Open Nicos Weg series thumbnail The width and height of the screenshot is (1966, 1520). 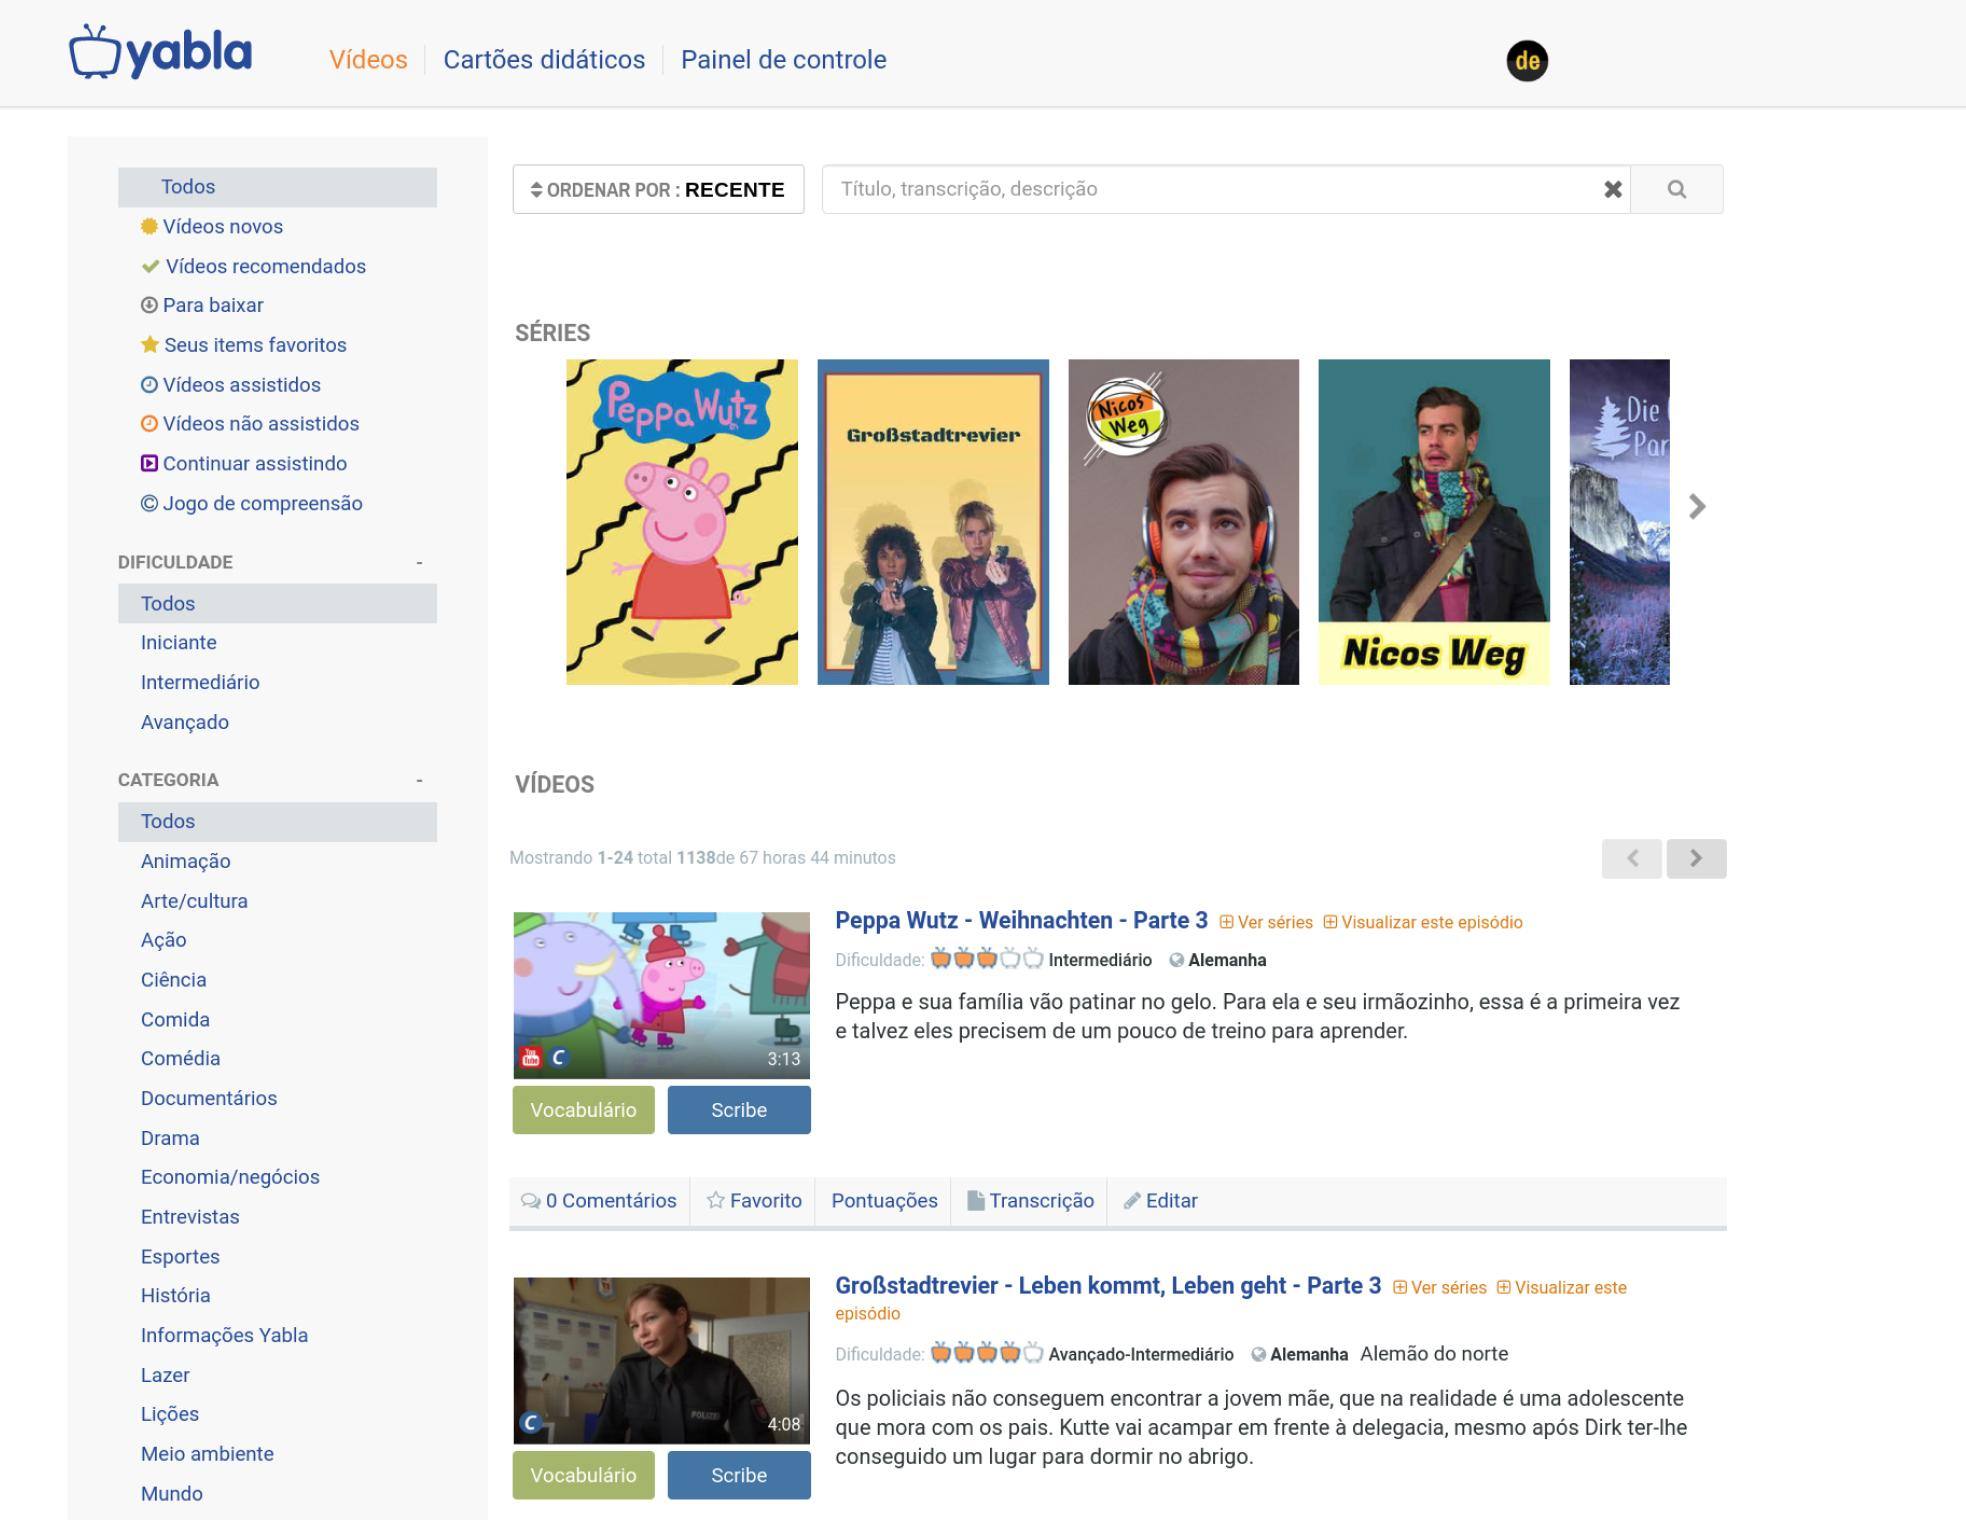tap(1433, 522)
